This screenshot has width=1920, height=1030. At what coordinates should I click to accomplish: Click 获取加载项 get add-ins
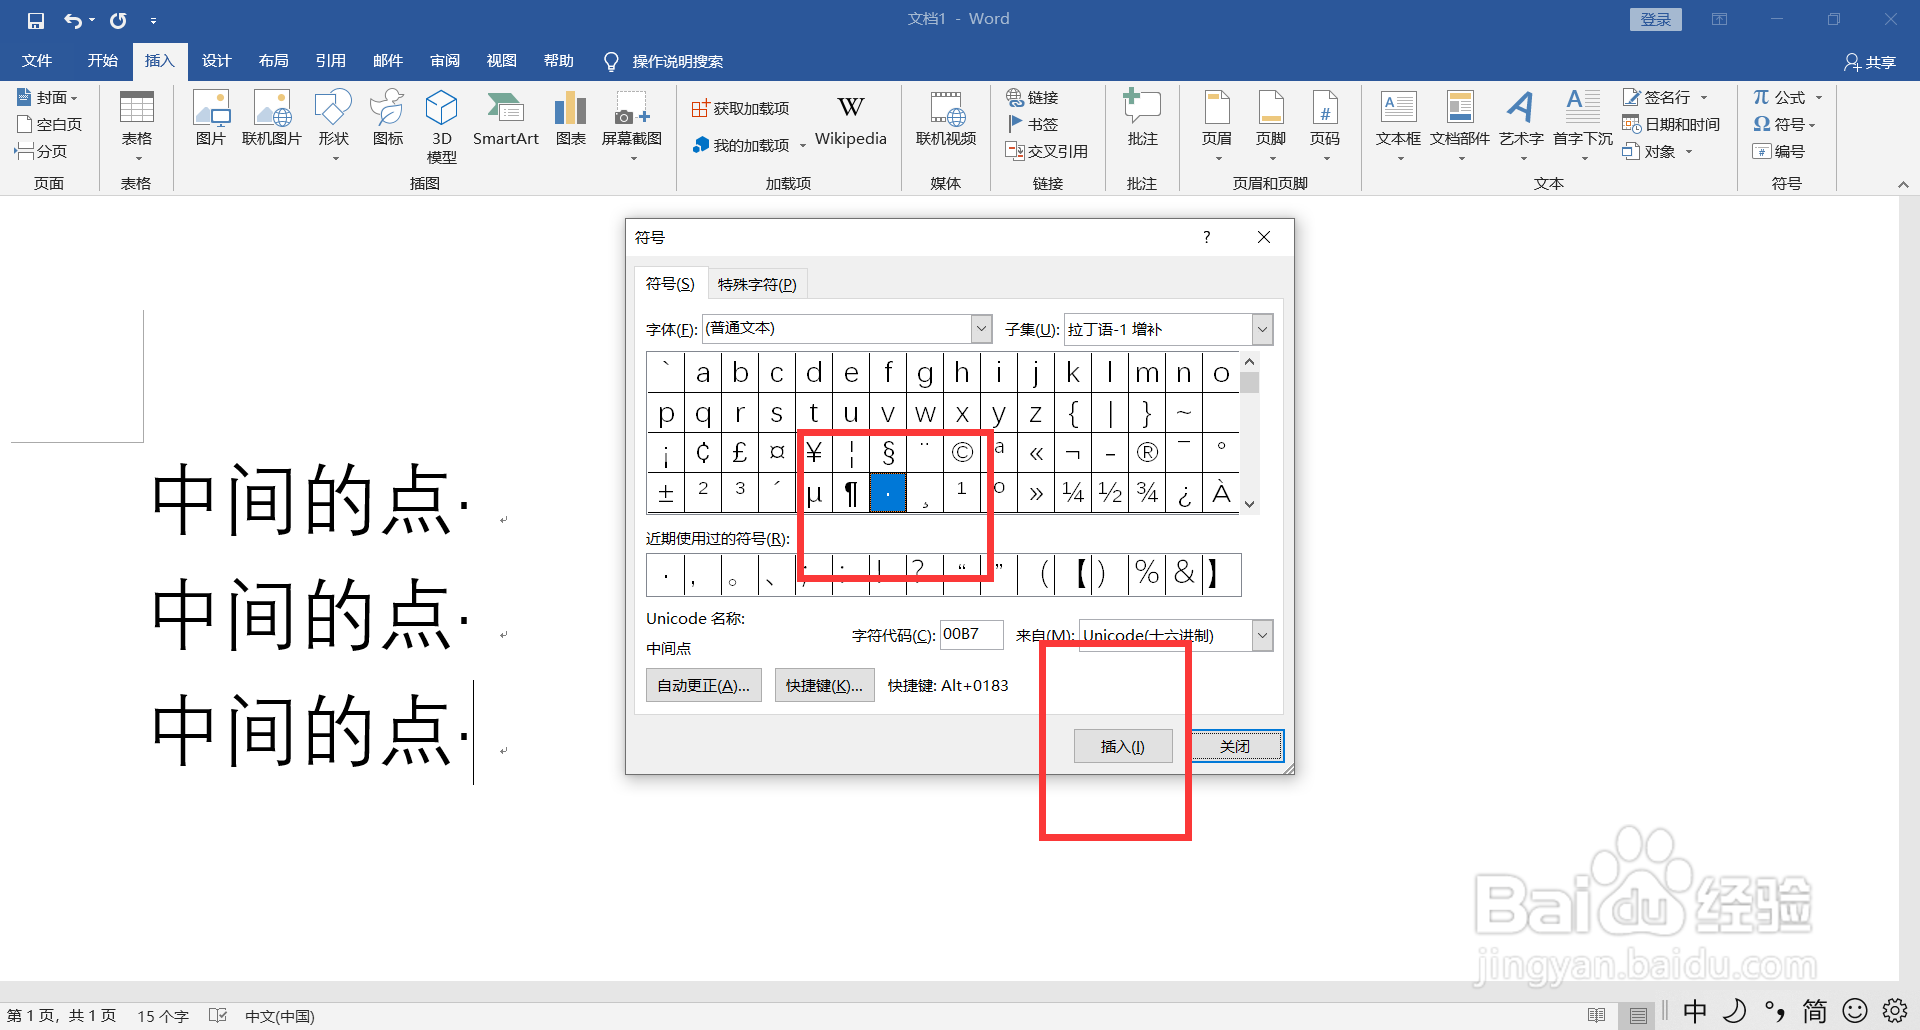(741, 108)
